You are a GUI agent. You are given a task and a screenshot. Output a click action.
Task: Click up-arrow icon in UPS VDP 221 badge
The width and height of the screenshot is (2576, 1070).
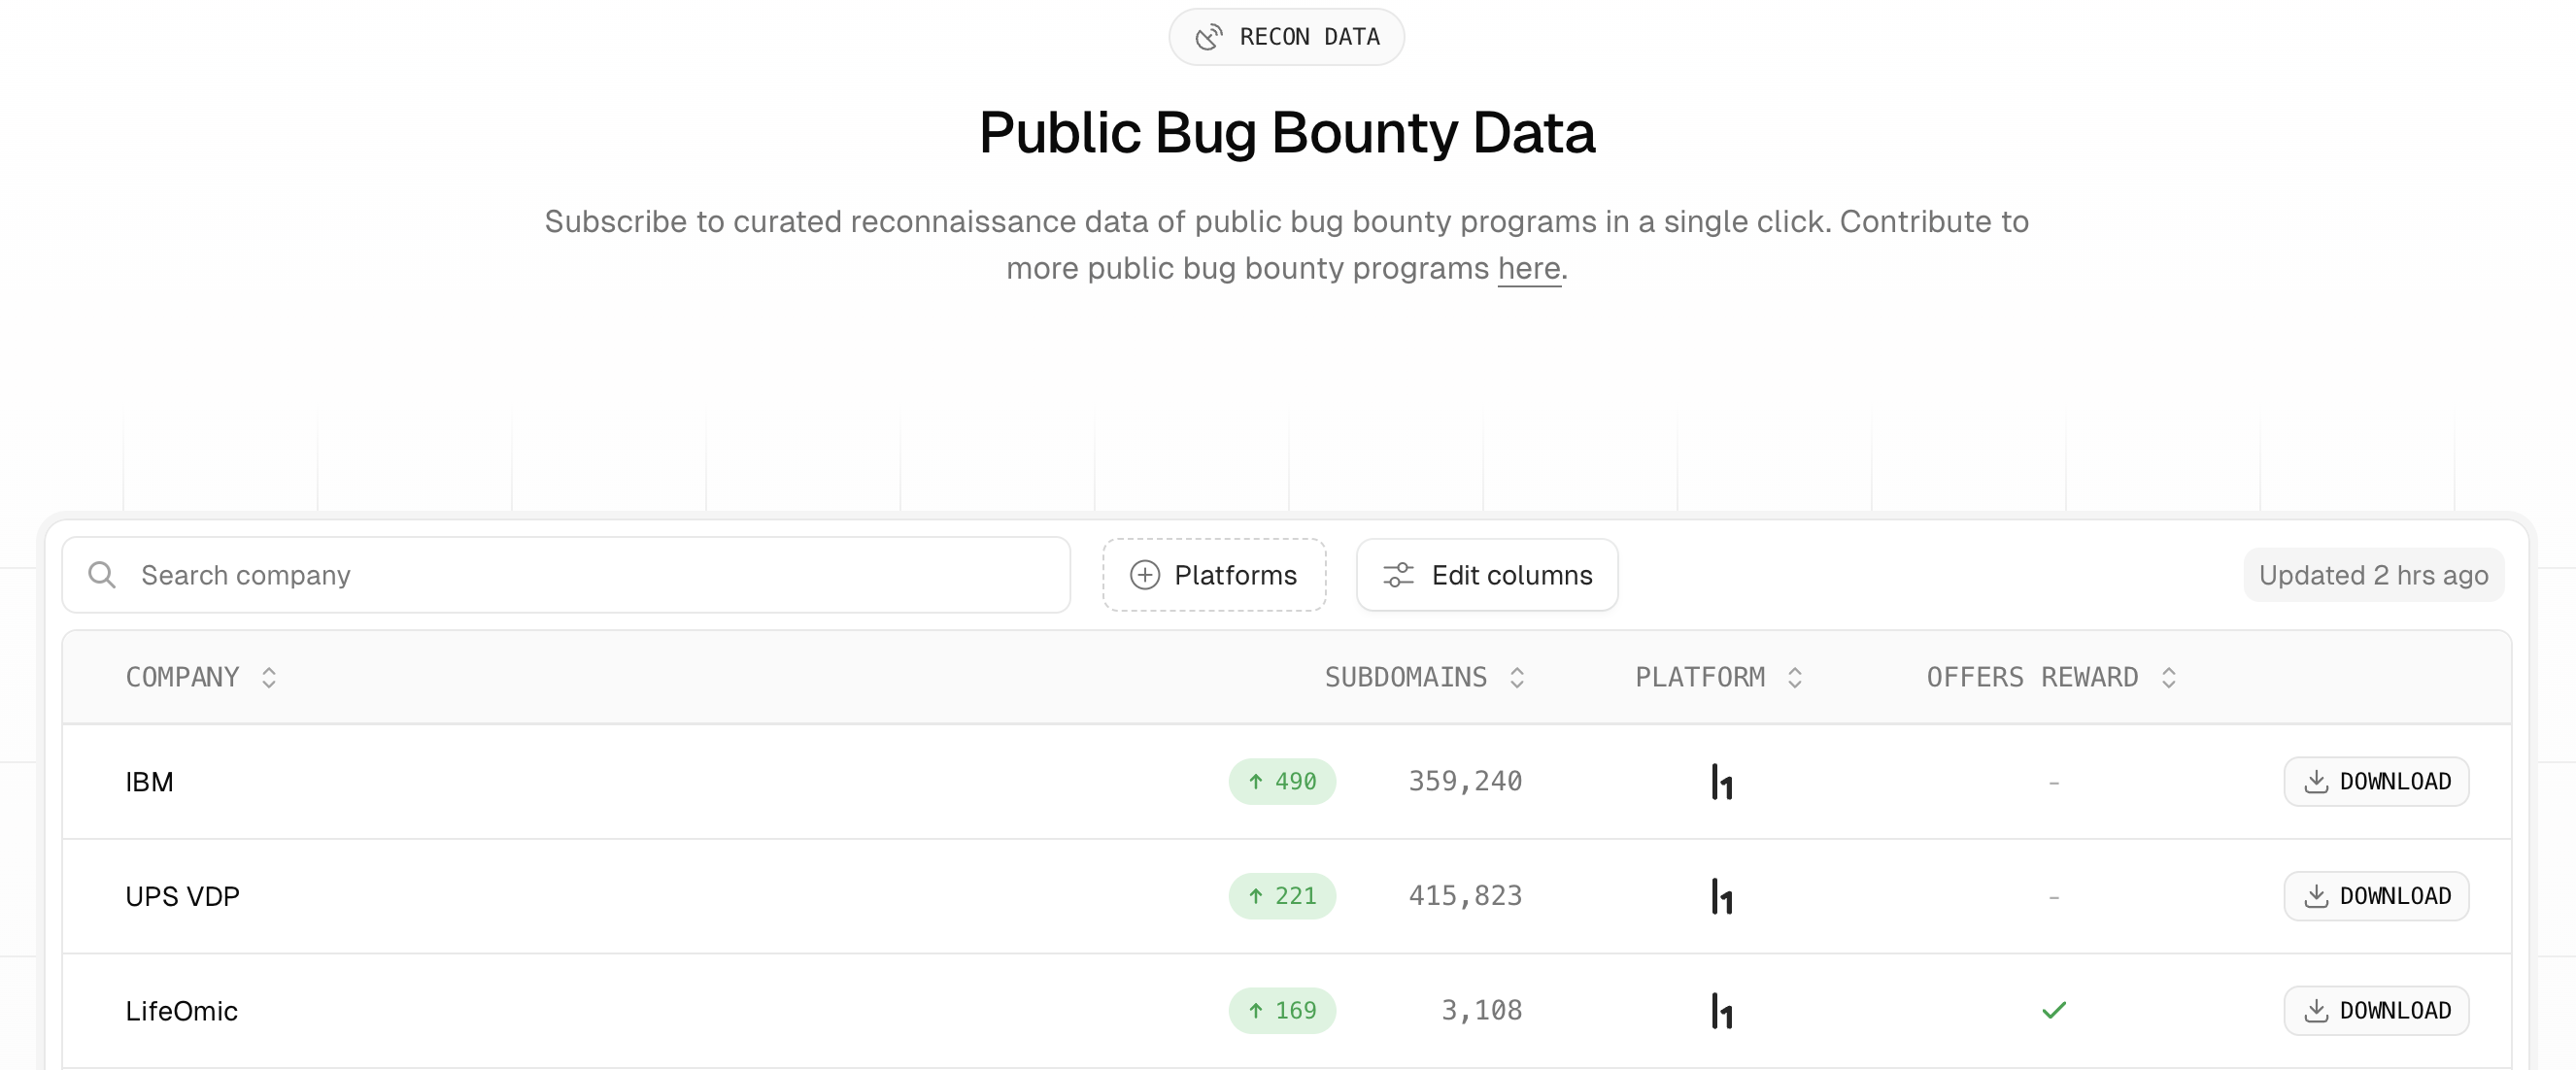click(x=1256, y=896)
